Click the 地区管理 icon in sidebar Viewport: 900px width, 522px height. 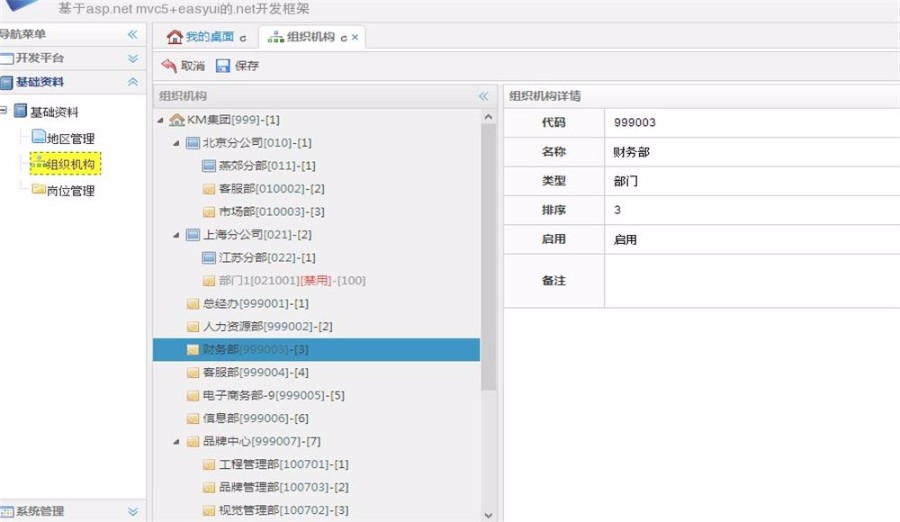[38, 136]
